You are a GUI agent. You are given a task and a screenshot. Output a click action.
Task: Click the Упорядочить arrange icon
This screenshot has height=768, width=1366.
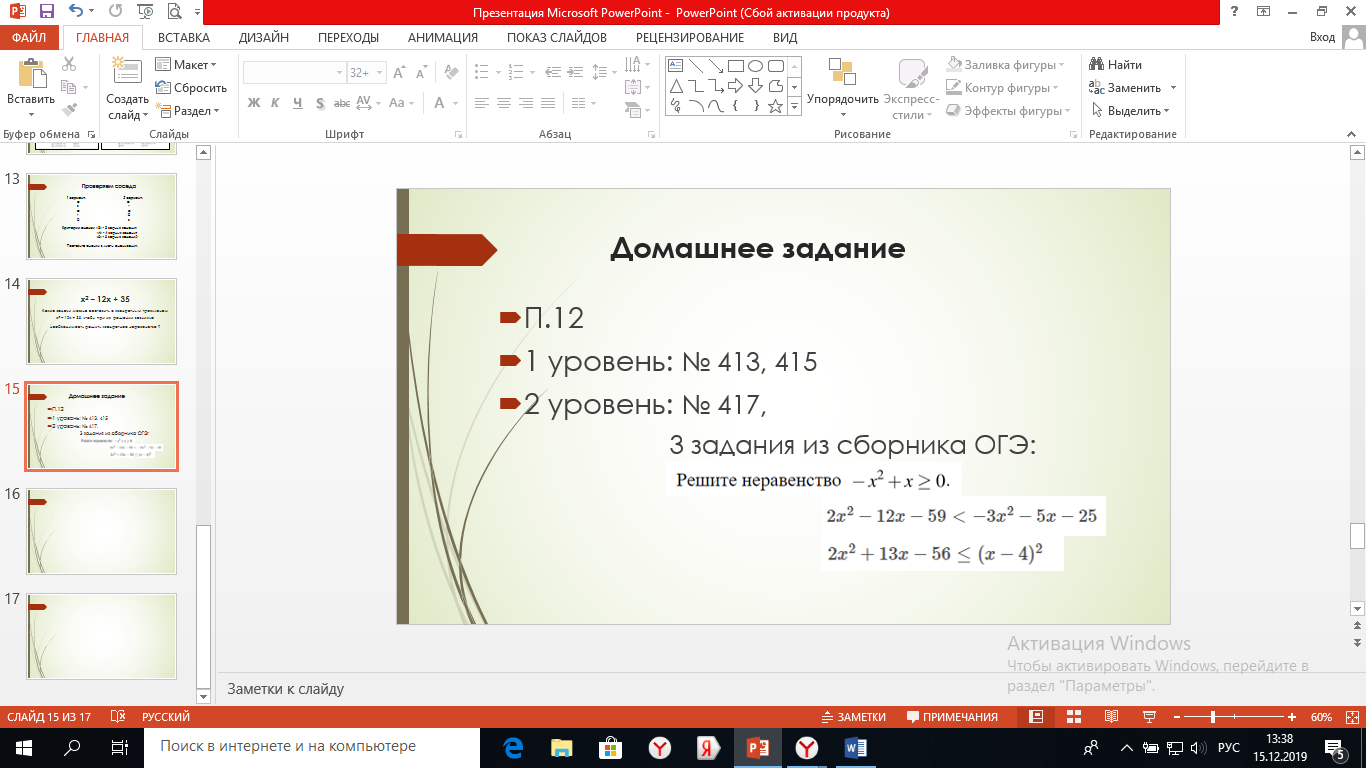tap(842, 73)
